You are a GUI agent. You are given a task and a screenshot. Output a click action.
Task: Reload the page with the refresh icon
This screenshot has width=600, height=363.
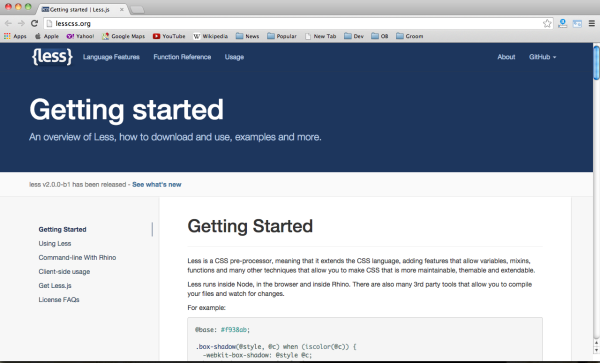[34, 23]
